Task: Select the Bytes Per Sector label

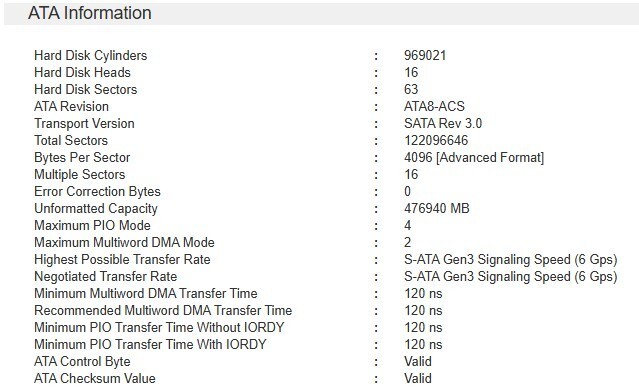Action: pyautogui.click(x=82, y=157)
